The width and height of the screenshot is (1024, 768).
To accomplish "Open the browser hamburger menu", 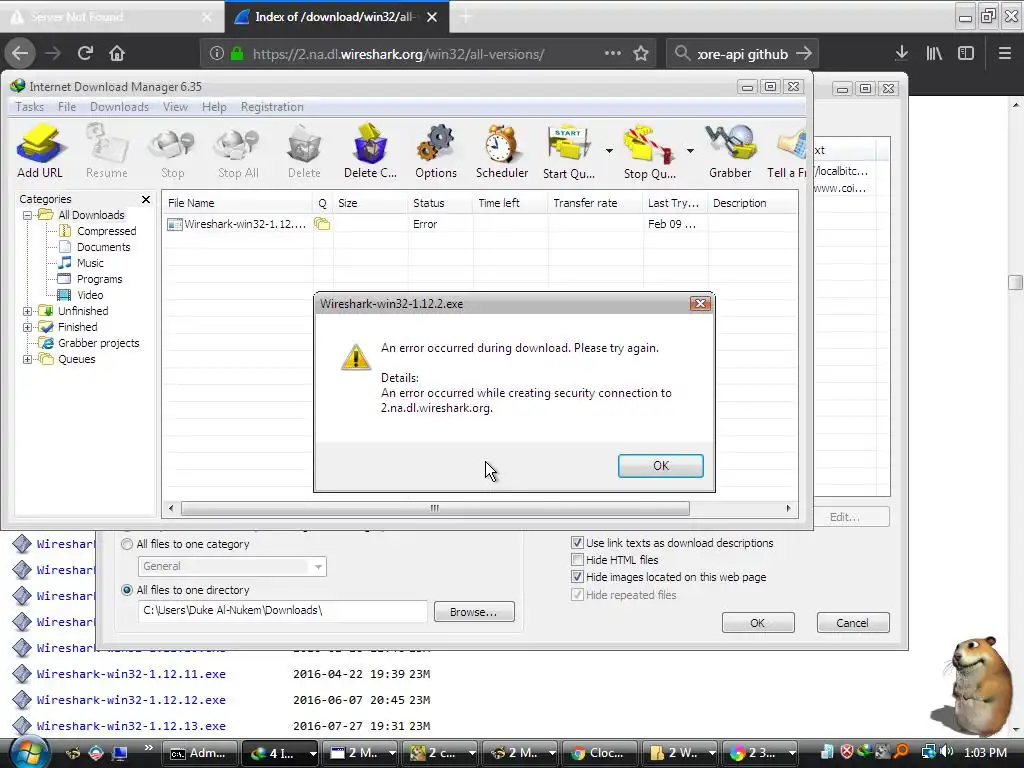I will (x=1005, y=54).
